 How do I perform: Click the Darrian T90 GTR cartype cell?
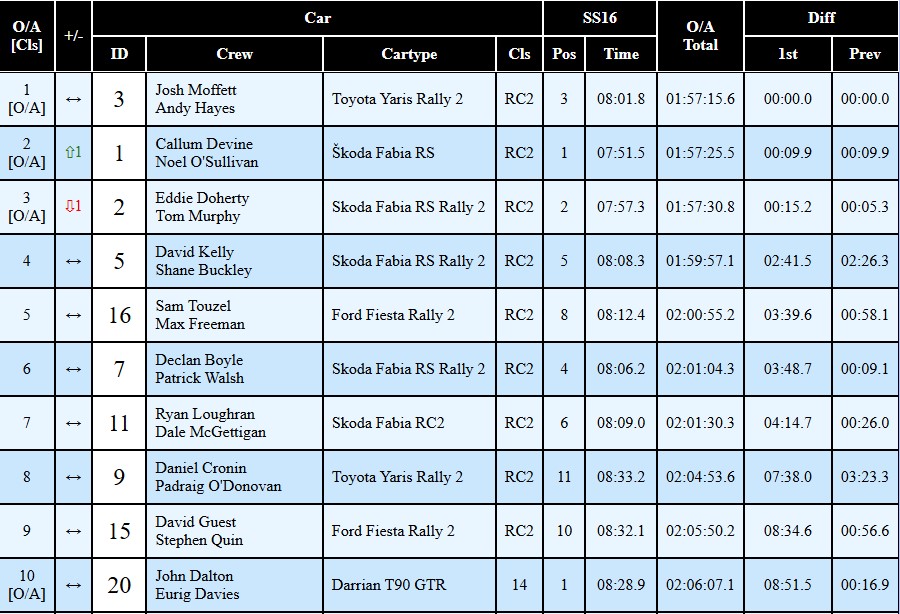click(x=389, y=585)
